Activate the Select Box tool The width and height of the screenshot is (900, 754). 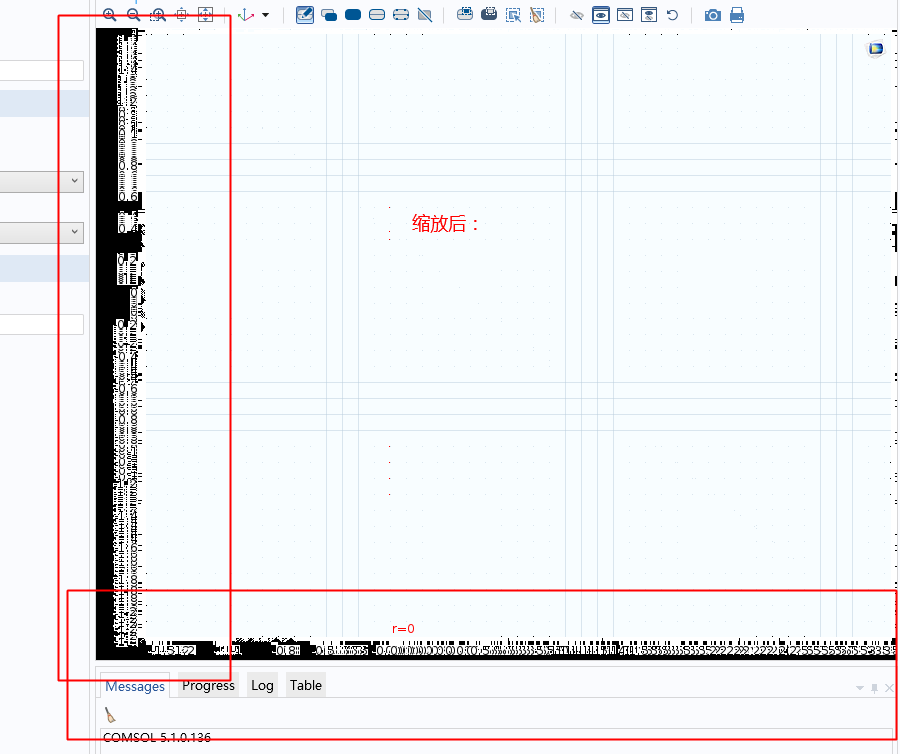pyautogui.click(x=465, y=14)
